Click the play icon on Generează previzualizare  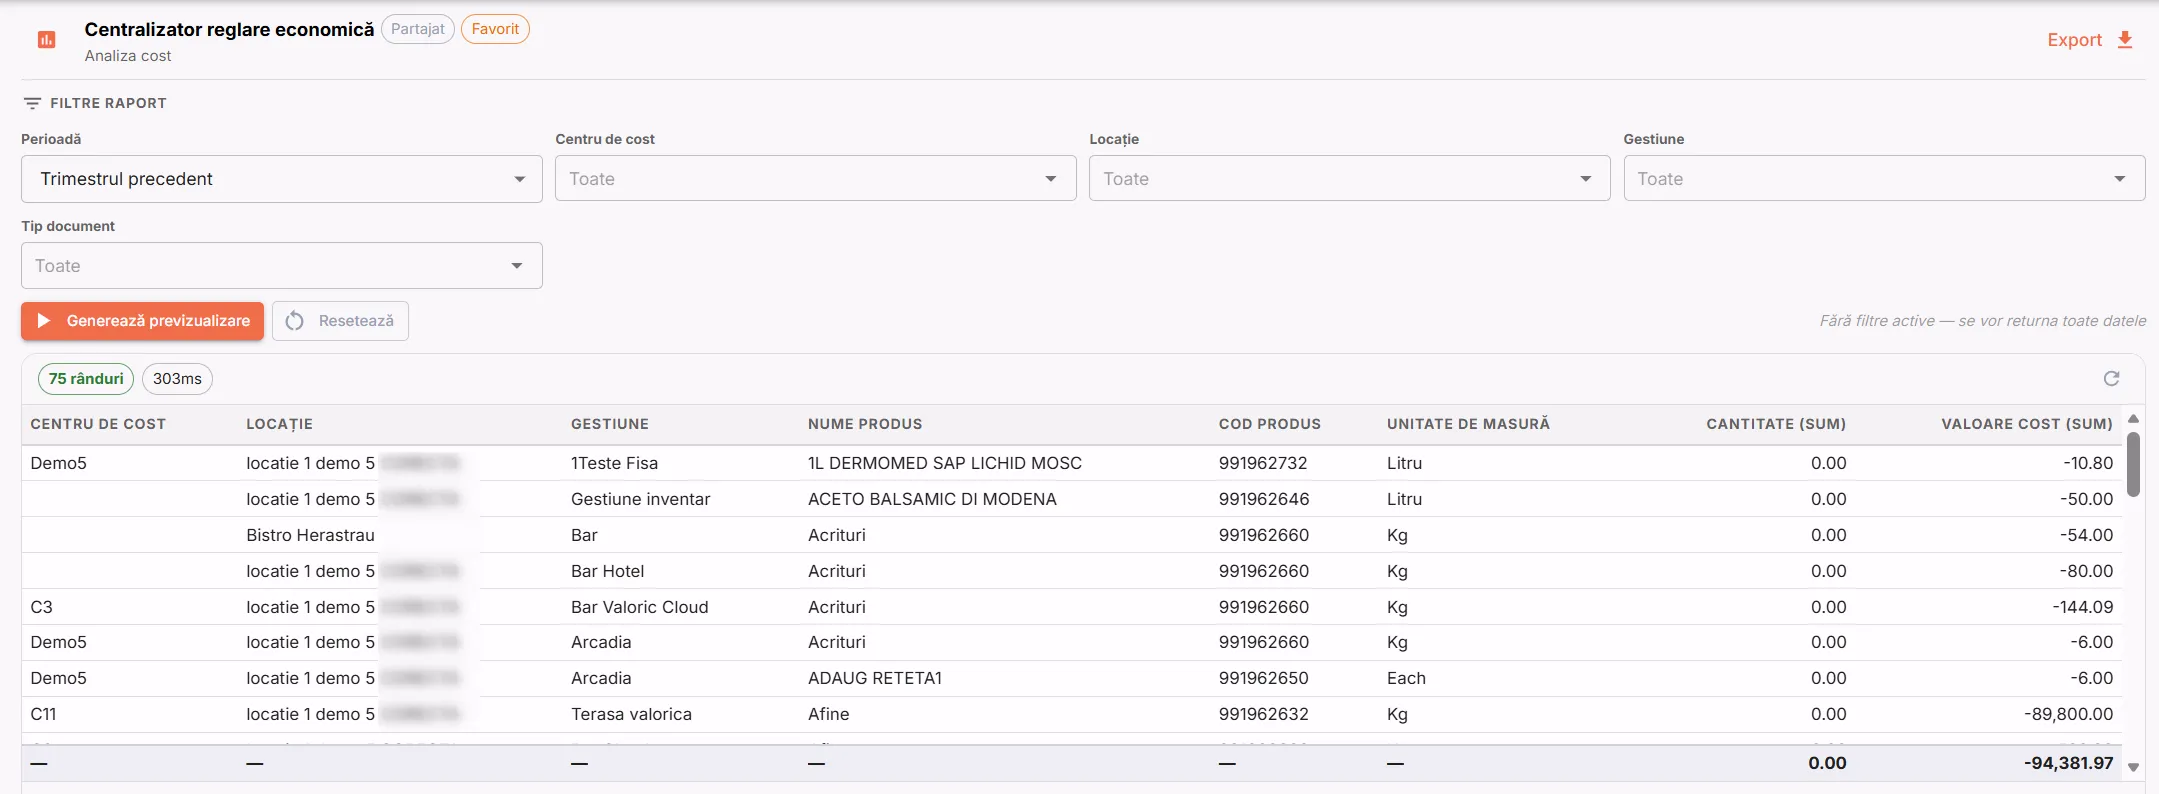coord(44,321)
